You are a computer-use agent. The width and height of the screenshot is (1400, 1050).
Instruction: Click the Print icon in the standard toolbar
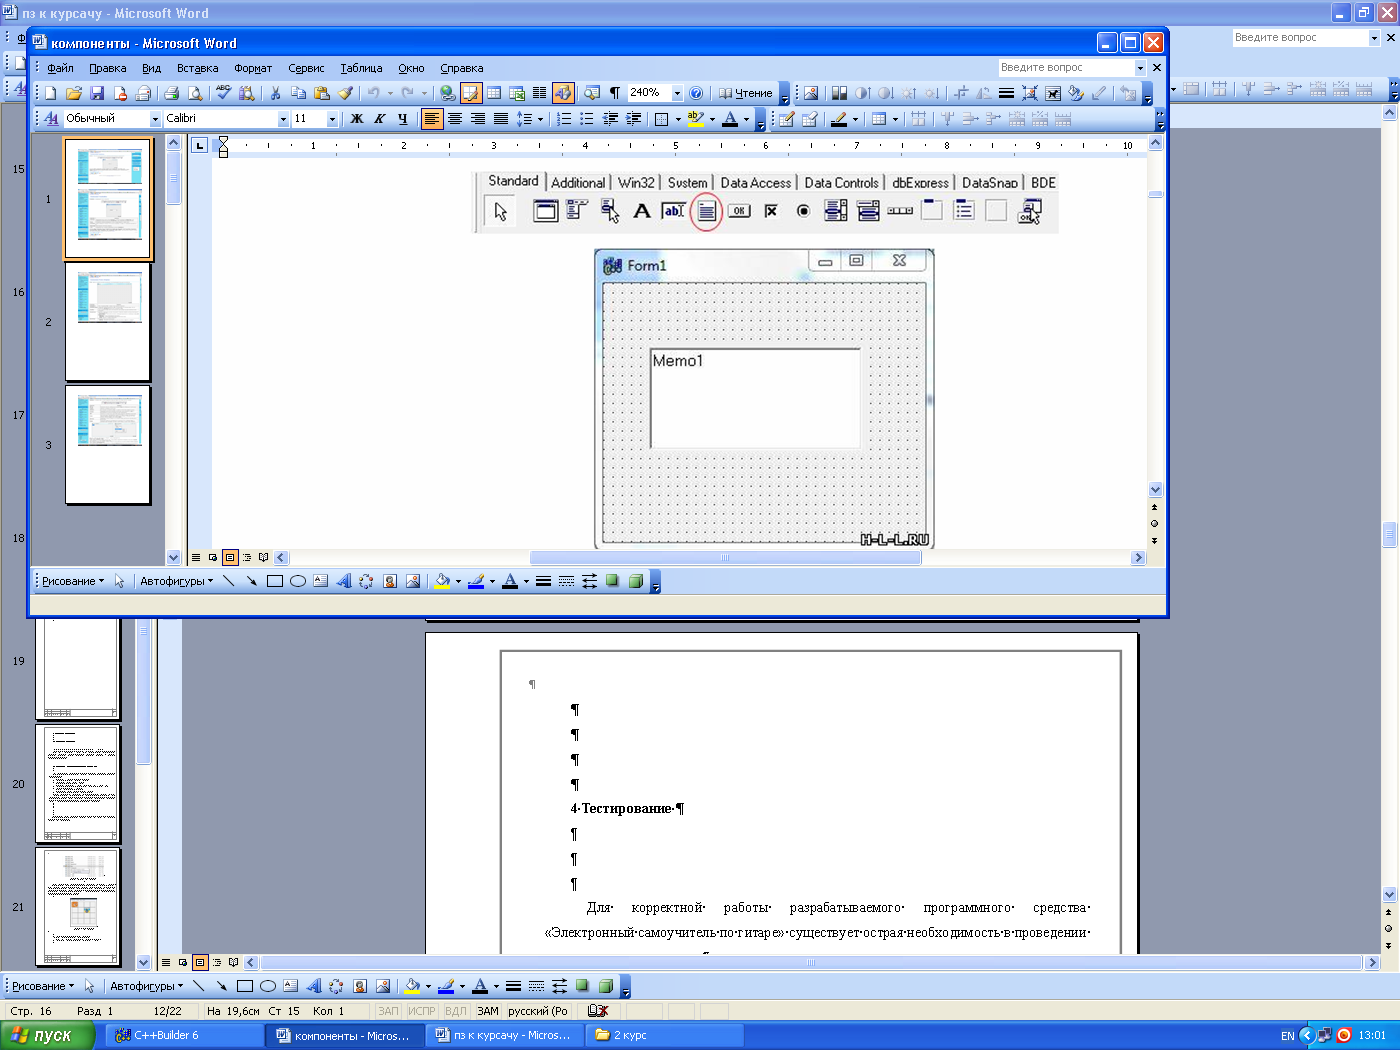tap(171, 93)
